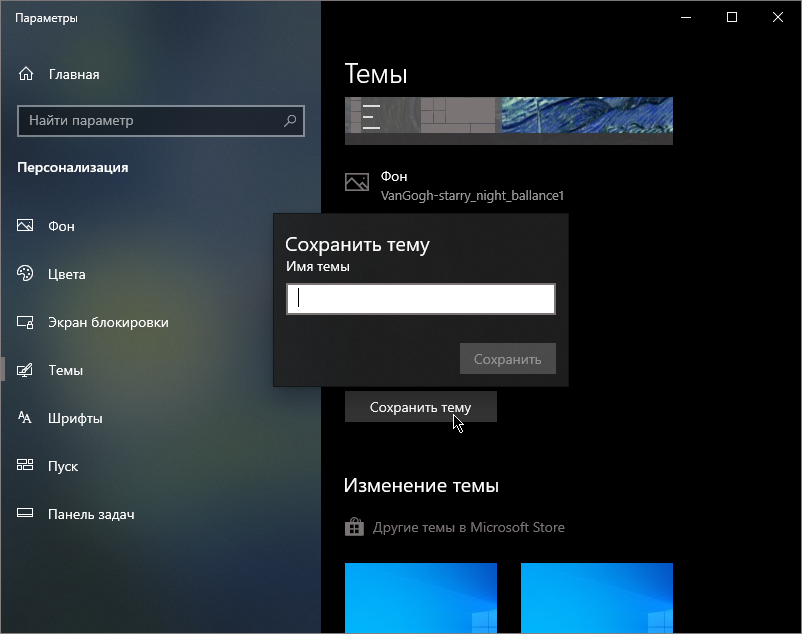Open the Главная home page
This screenshot has width=802, height=634.
click(x=74, y=75)
